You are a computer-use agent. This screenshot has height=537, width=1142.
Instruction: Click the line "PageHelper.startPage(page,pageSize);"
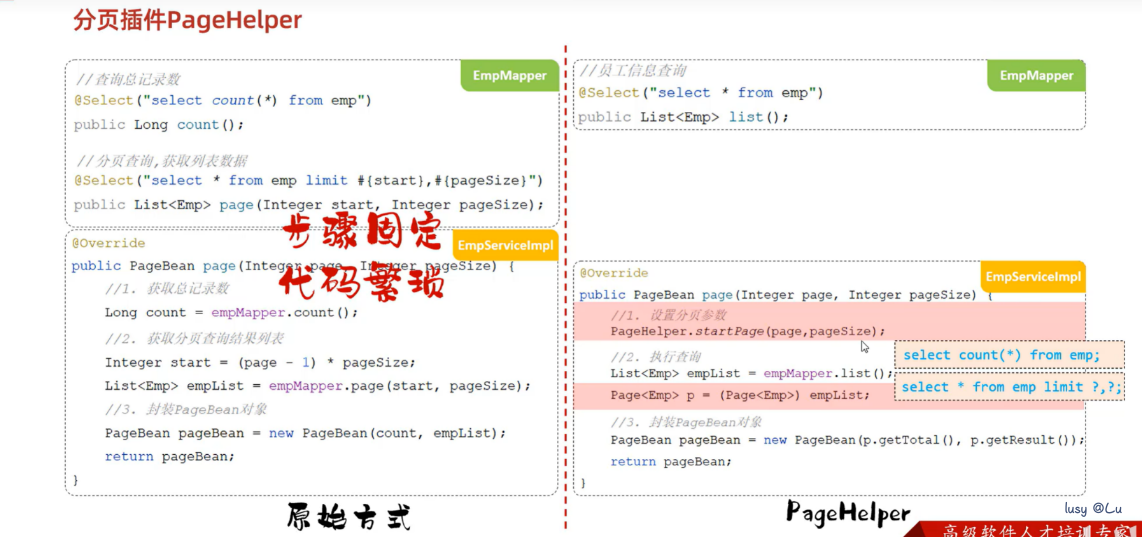[x=748, y=332]
